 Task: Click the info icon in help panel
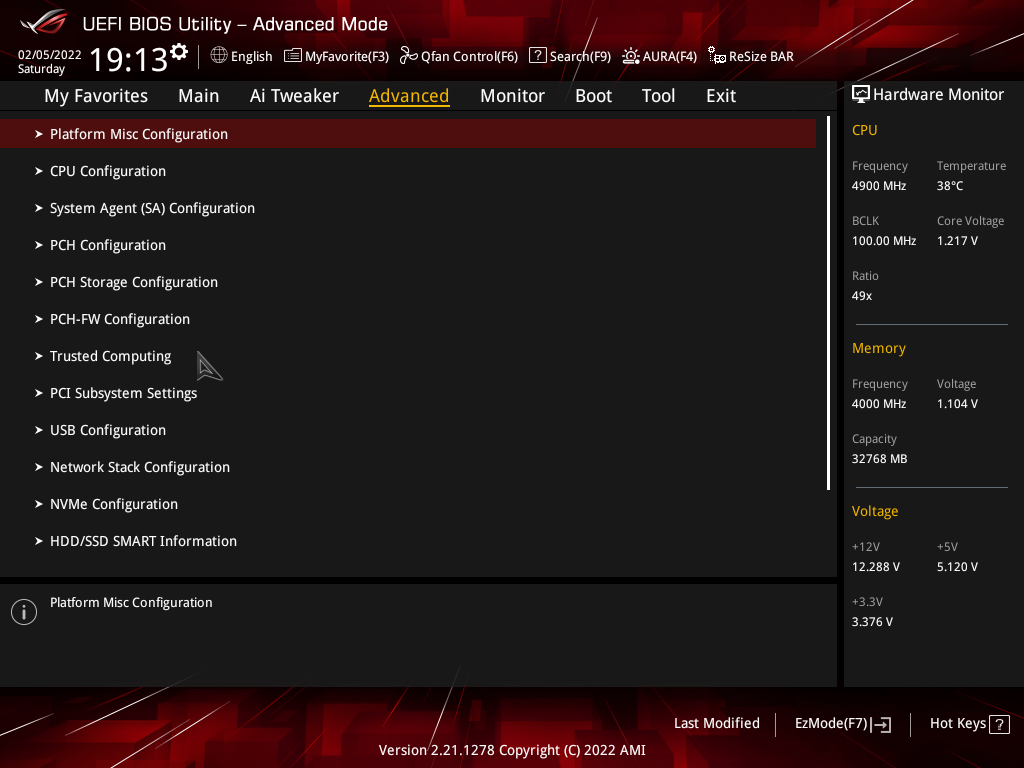[24, 612]
